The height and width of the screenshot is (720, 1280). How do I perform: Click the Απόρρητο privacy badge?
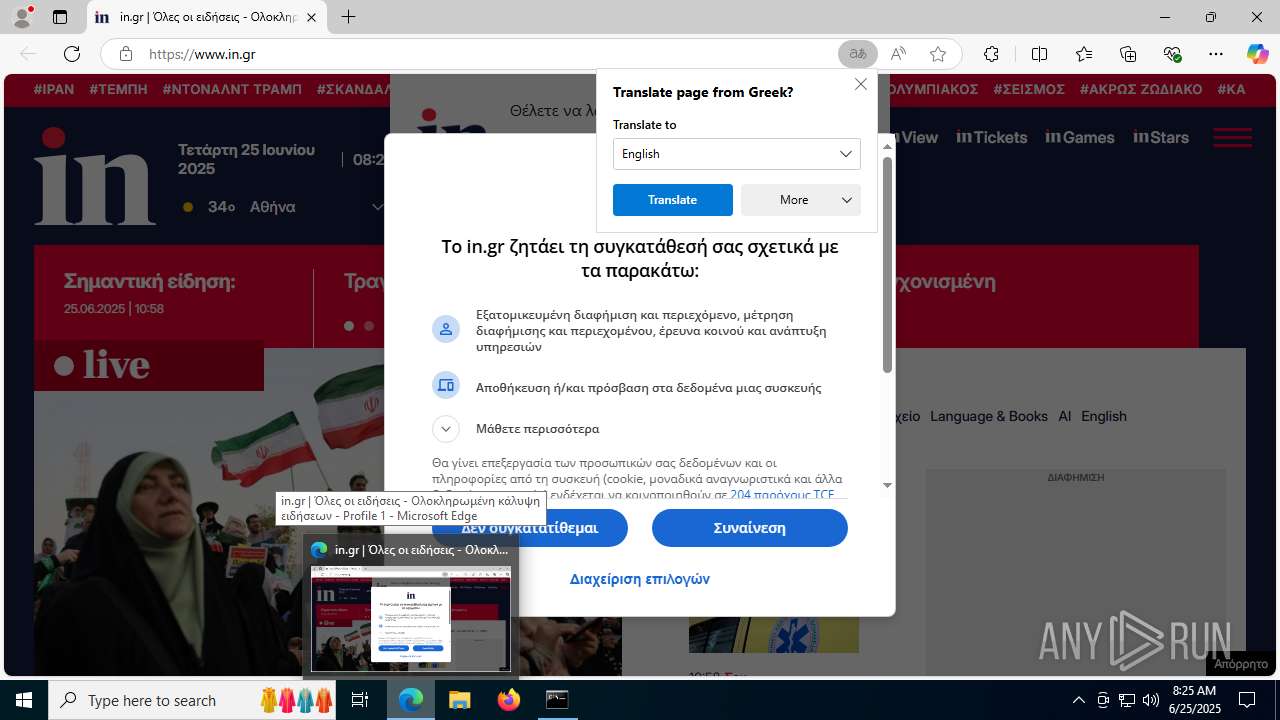(x=1241, y=663)
